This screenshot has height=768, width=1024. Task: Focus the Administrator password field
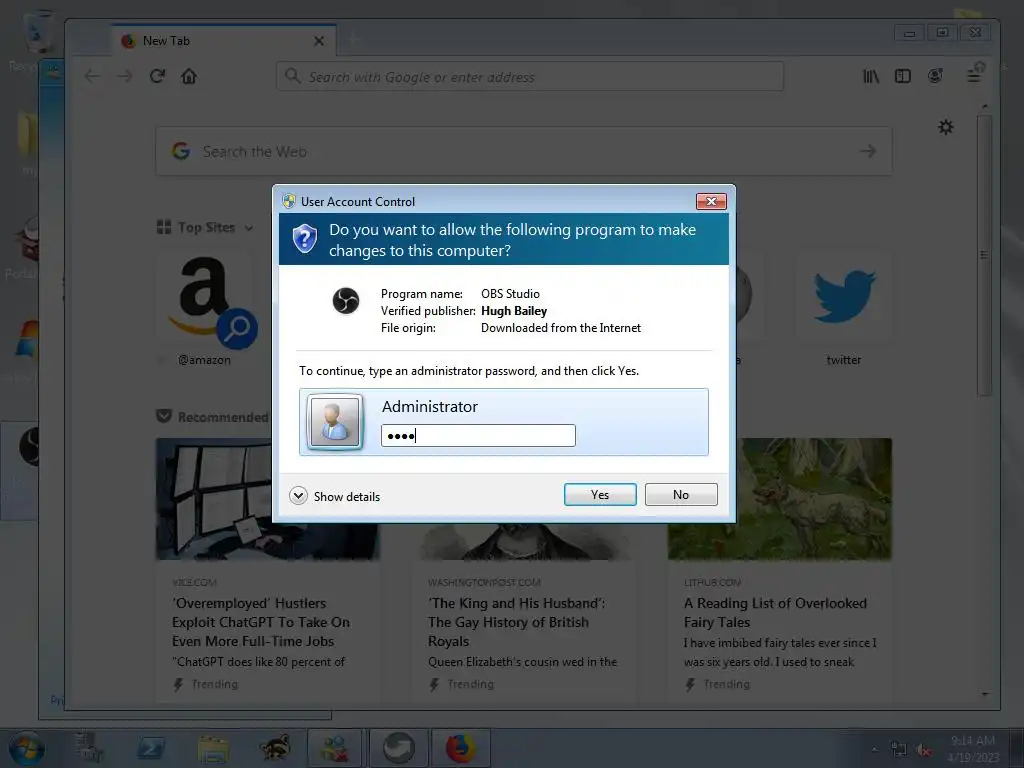pos(478,436)
